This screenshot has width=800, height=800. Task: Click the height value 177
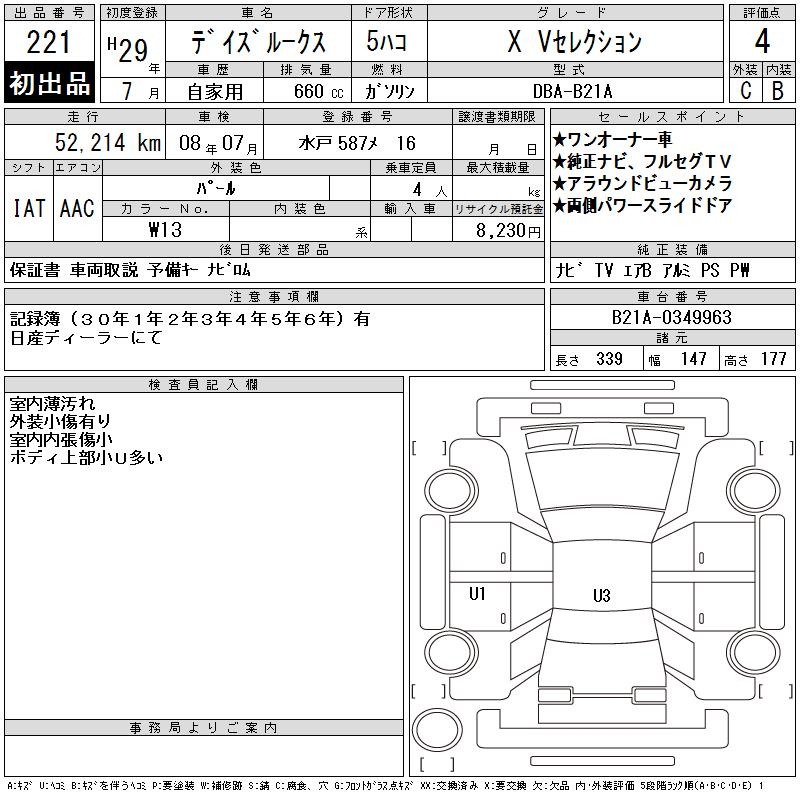(x=773, y=359)
